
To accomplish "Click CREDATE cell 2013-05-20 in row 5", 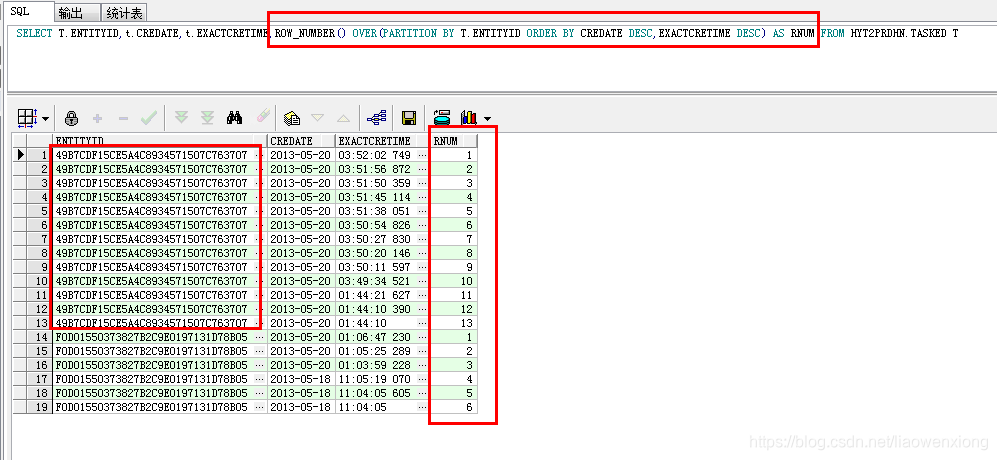I will 301,211.
